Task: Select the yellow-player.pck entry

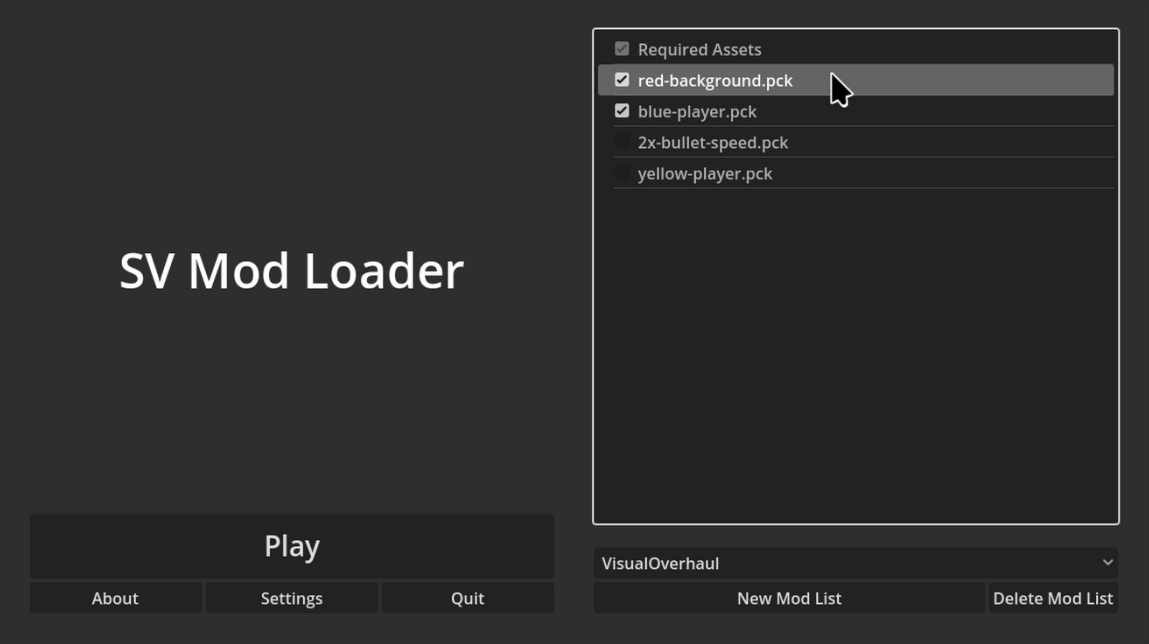Action: pyautogui.click(x=706, y=173)
